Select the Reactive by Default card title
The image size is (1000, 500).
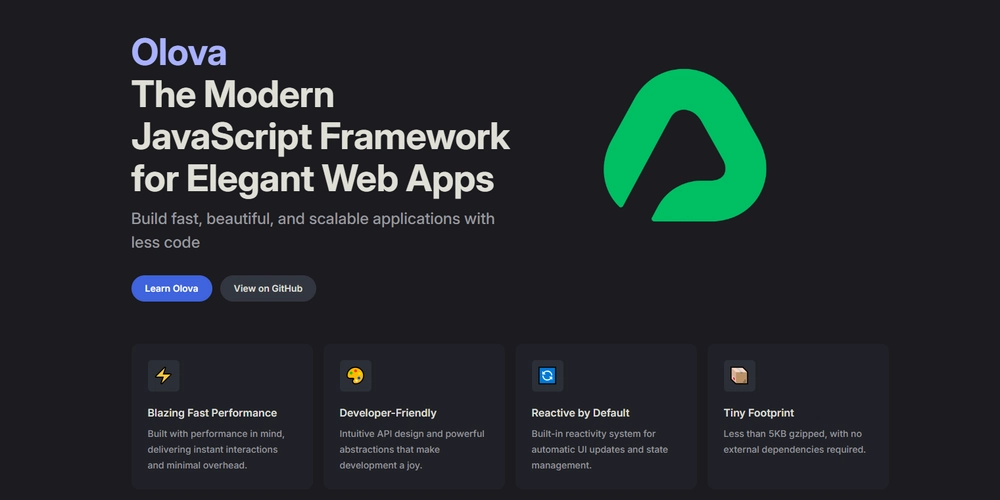pos(580,413)
